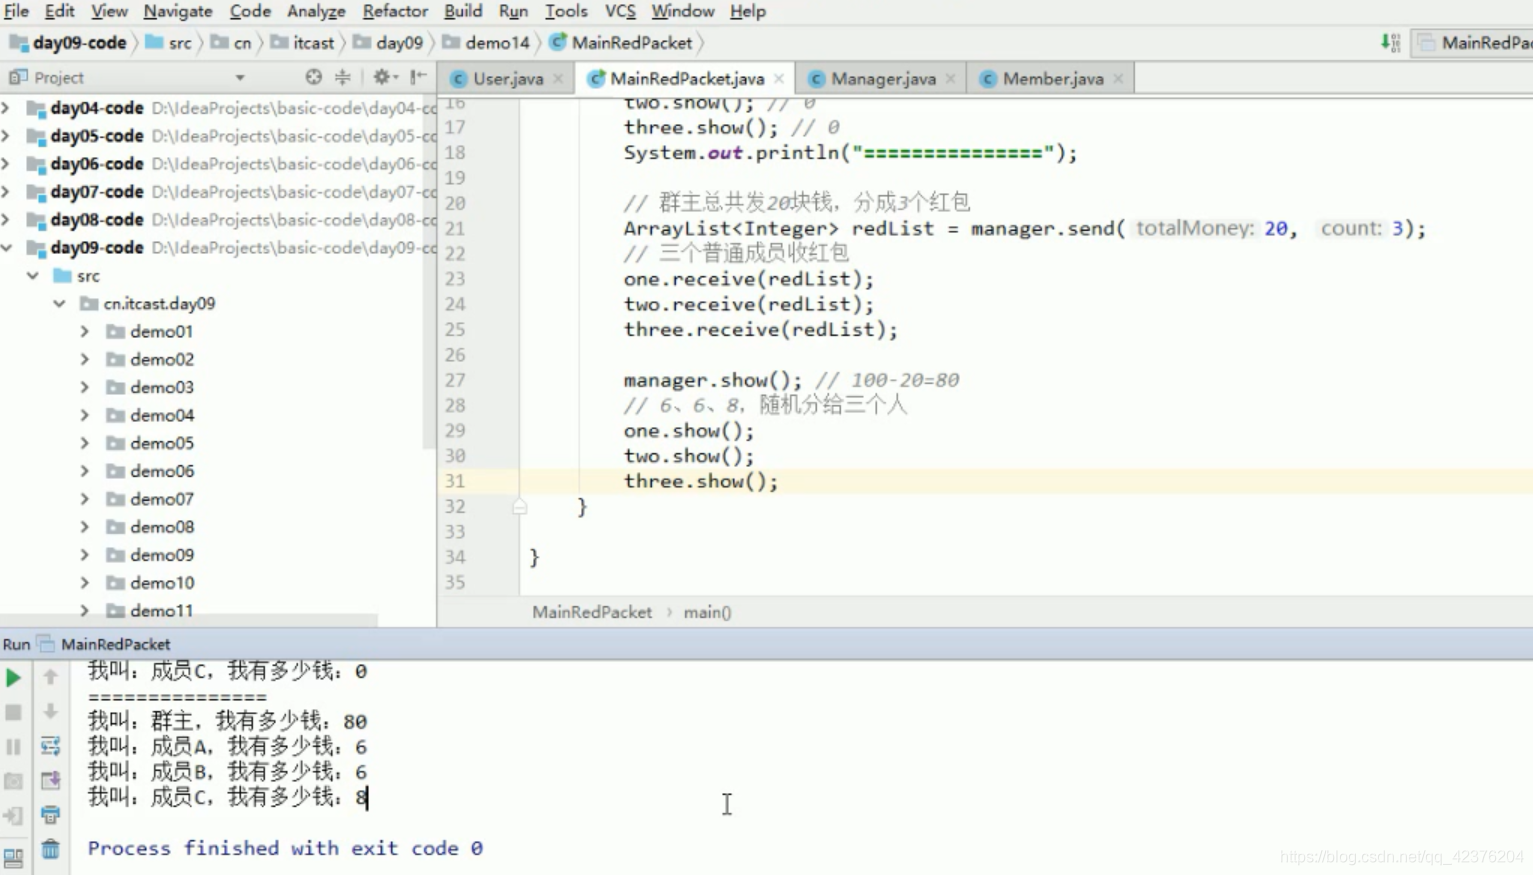Click the Stop process icon
The width and height of the screenshot is (1533, 875).
[x=13, y=712]
